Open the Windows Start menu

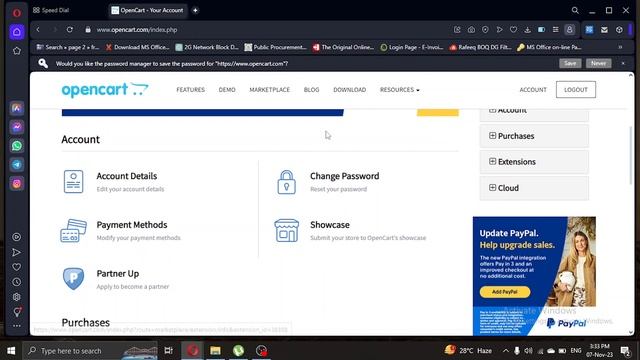pos(11,351)
